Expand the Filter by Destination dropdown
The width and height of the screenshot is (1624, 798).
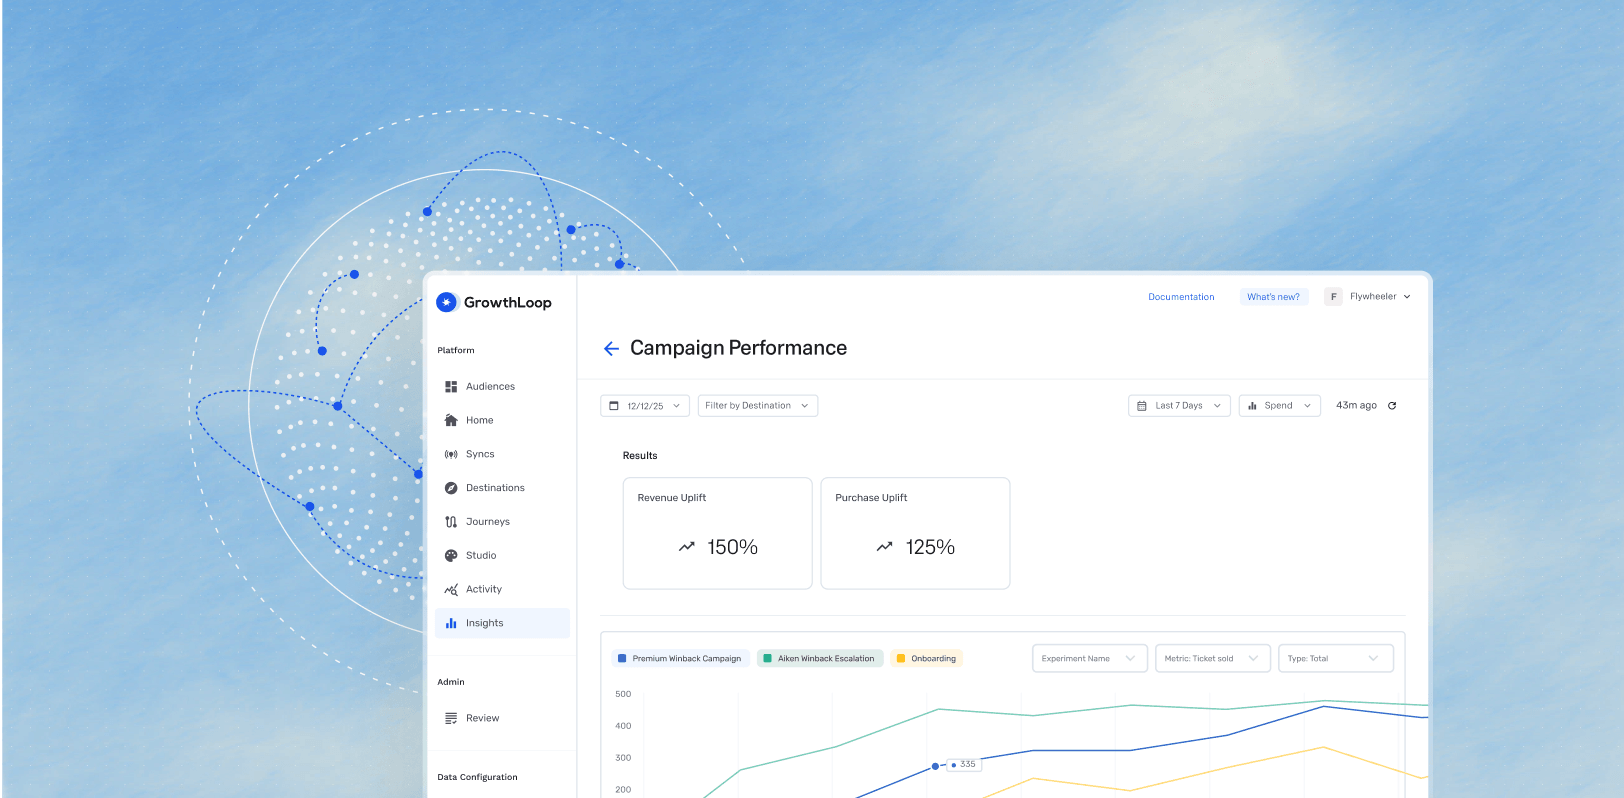[757, 406]
